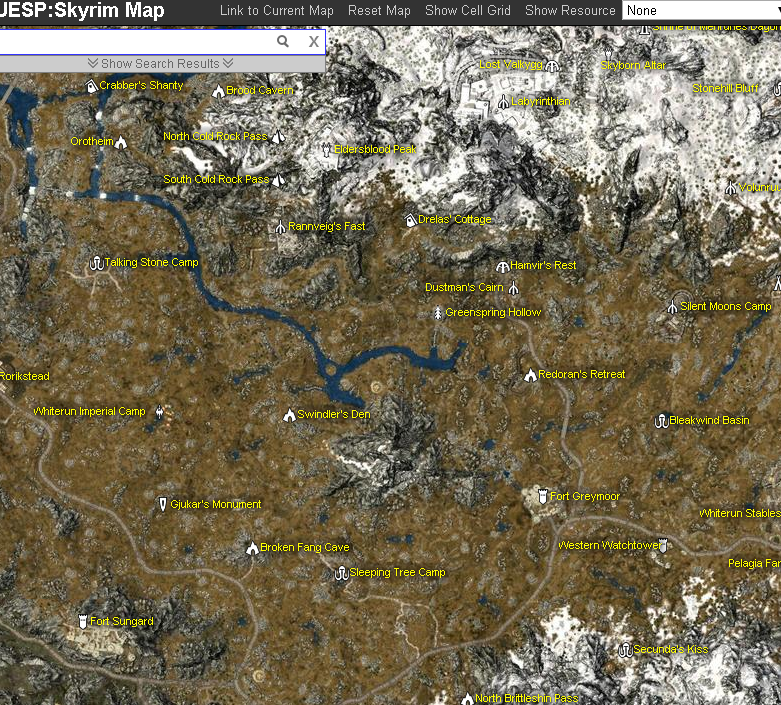The image size is (781, 705).
Task: Click the UESP:Skyrim Map title
Action: (x=82, y=10)
